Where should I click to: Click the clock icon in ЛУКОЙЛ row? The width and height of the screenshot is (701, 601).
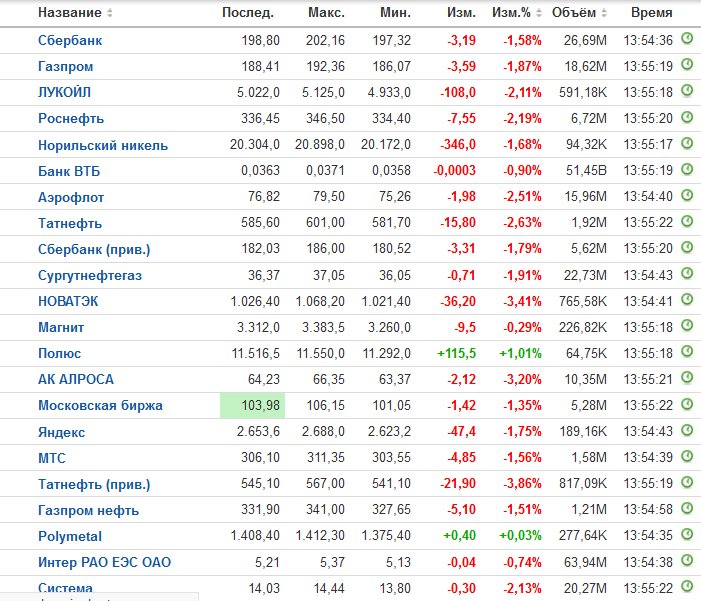[x=687, y=91]
